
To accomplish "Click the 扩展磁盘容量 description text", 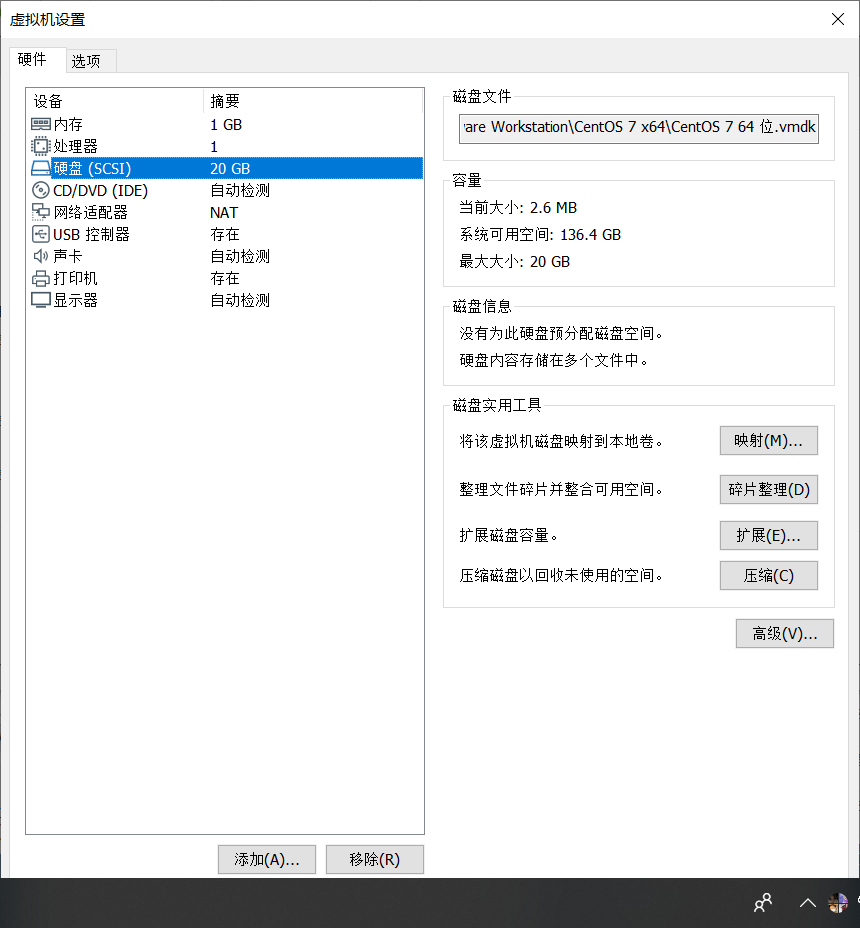I will 509,536.
